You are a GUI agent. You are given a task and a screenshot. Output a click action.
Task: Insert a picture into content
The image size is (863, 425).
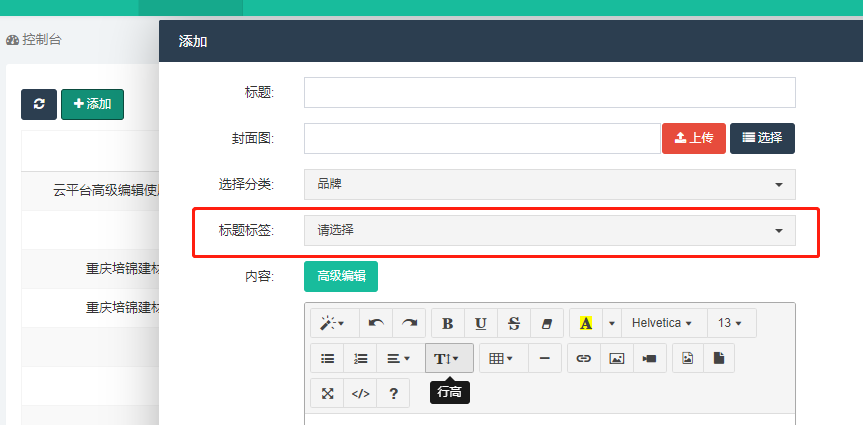617,358
